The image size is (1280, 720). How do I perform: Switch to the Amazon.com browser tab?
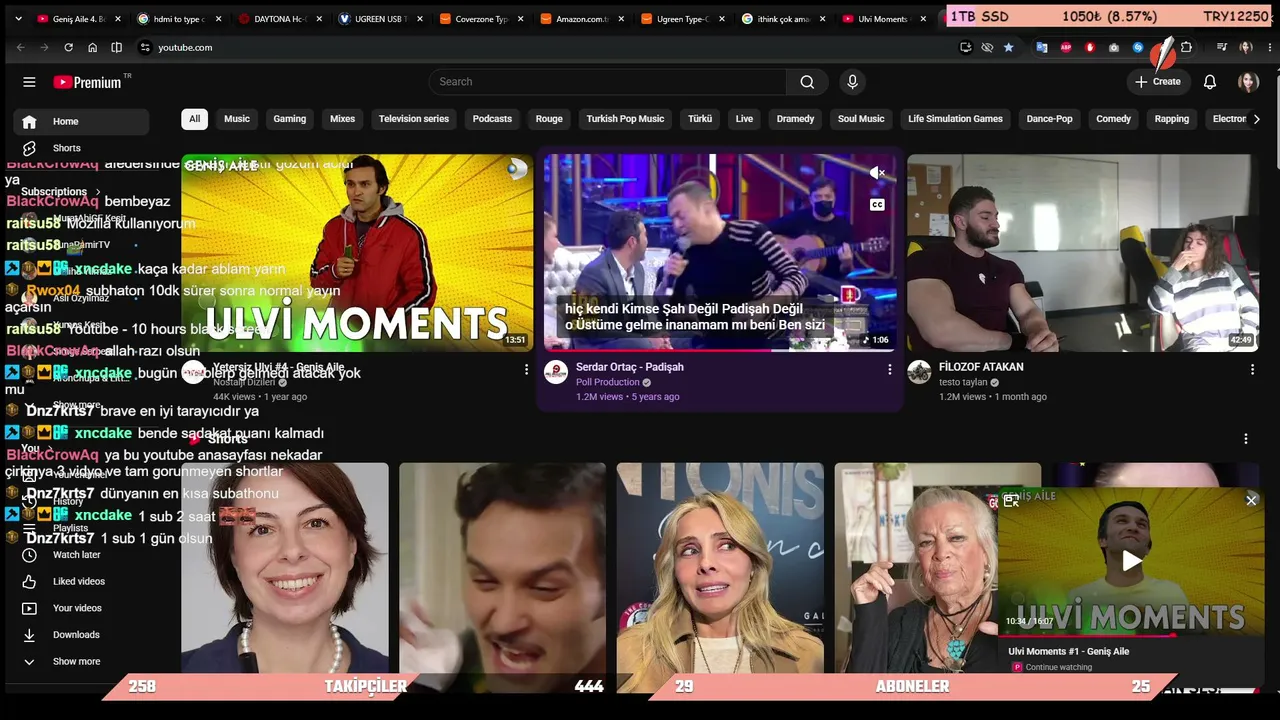coord(581,19)
